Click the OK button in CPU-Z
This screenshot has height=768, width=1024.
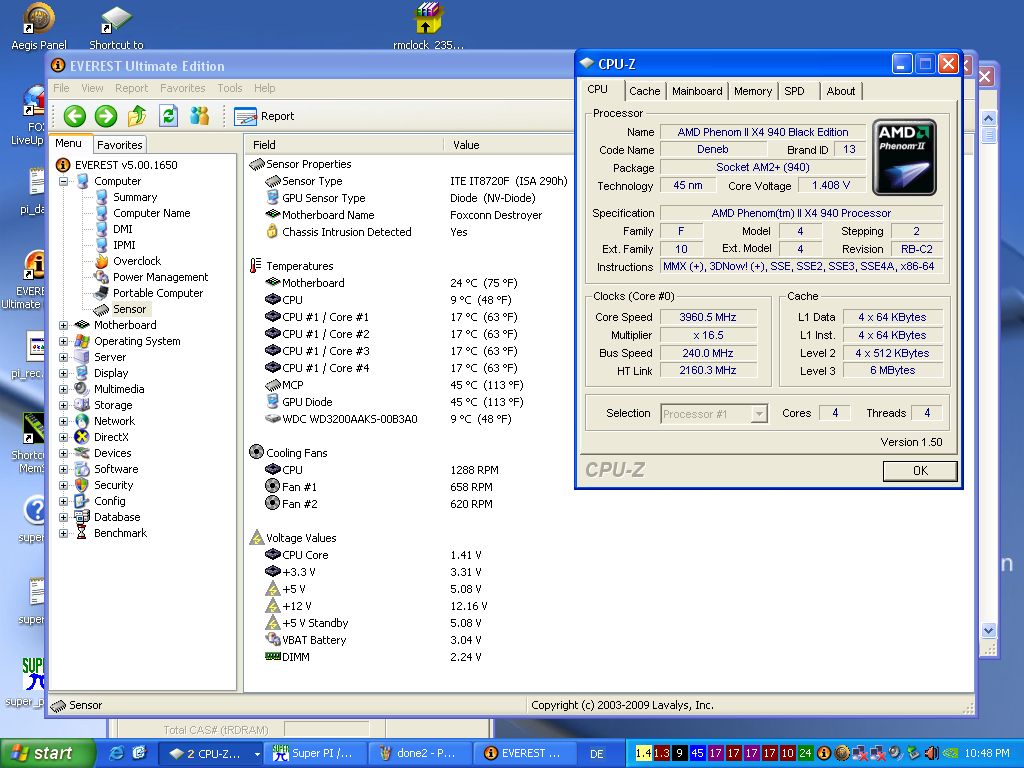[920, 471]
